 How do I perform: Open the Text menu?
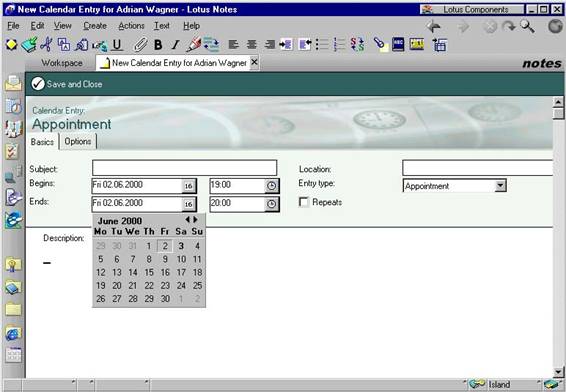162,26
